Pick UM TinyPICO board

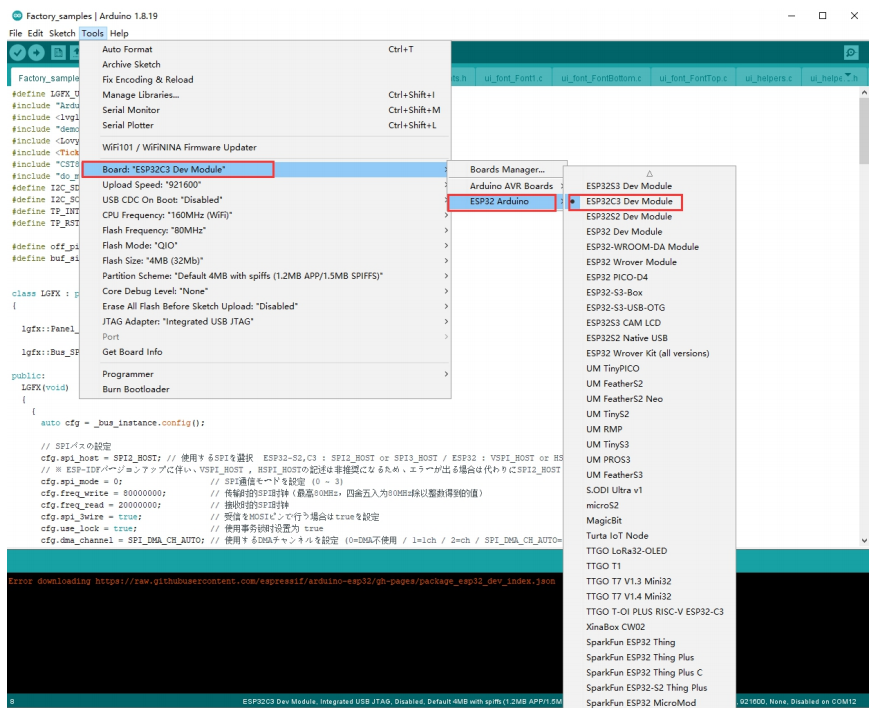tap(649, 368)
